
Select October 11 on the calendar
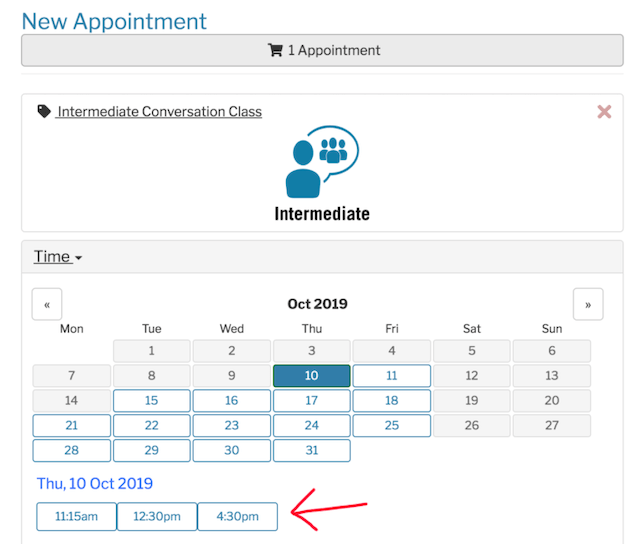pyautogui.click(x=392, y=376)
